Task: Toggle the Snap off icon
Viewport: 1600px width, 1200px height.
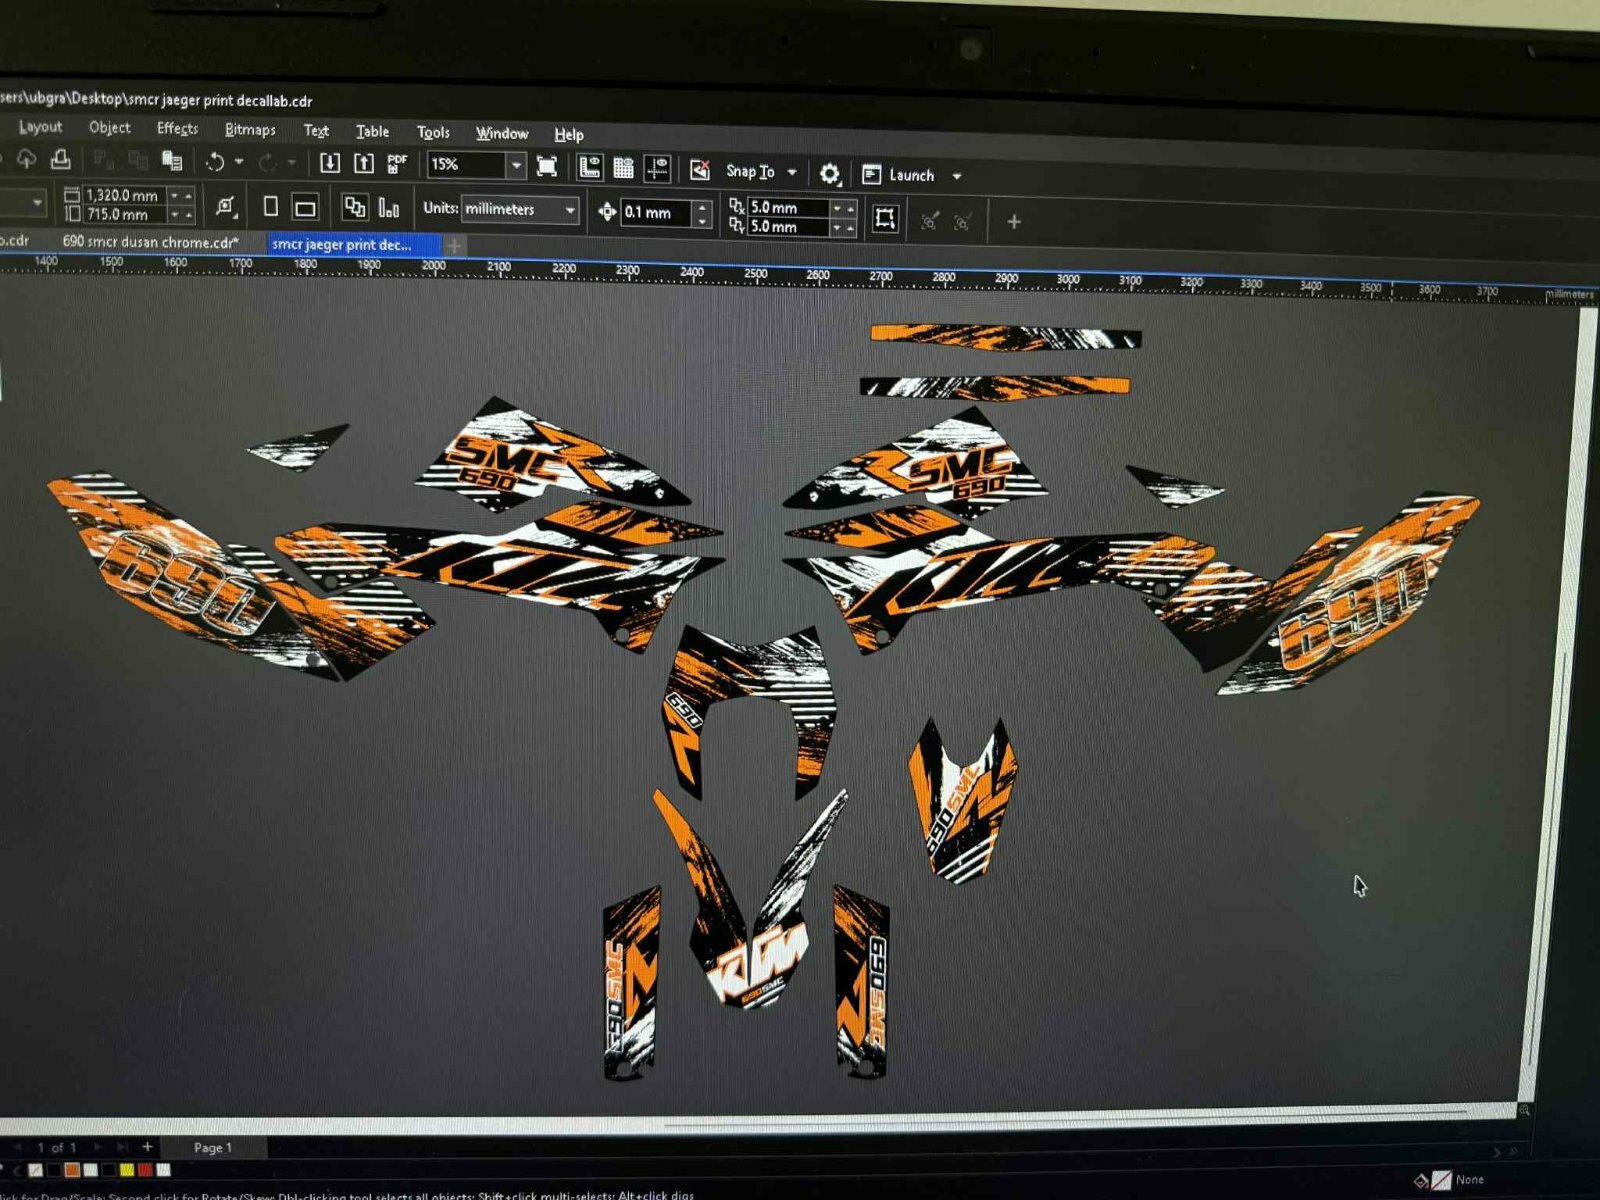Action: pos(700,170)
